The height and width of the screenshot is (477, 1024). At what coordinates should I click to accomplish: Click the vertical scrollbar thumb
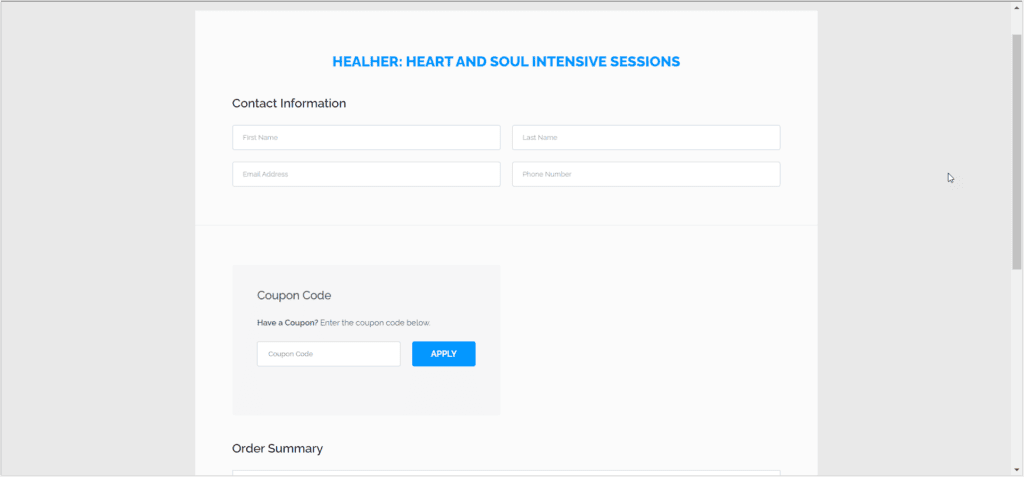click(x=1017, y=152)
